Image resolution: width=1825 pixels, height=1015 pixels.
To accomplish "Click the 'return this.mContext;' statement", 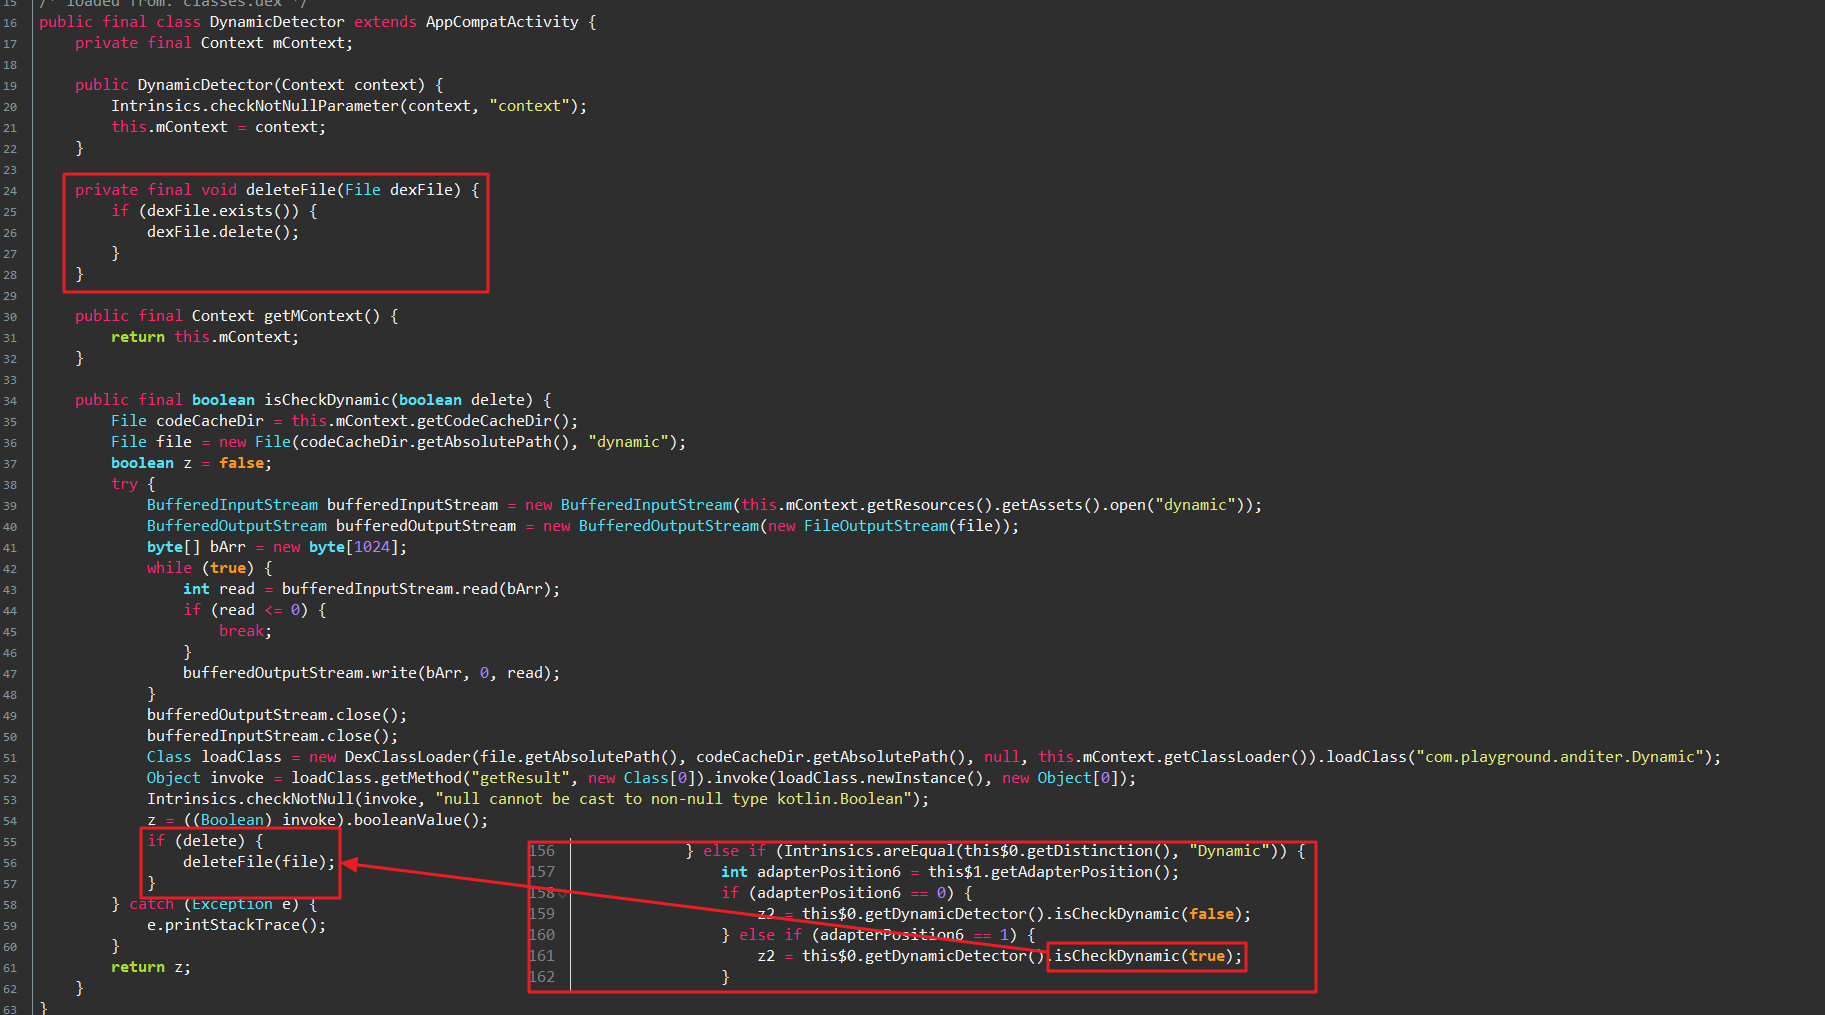I will pyautogui.click(x=205, y=337).
